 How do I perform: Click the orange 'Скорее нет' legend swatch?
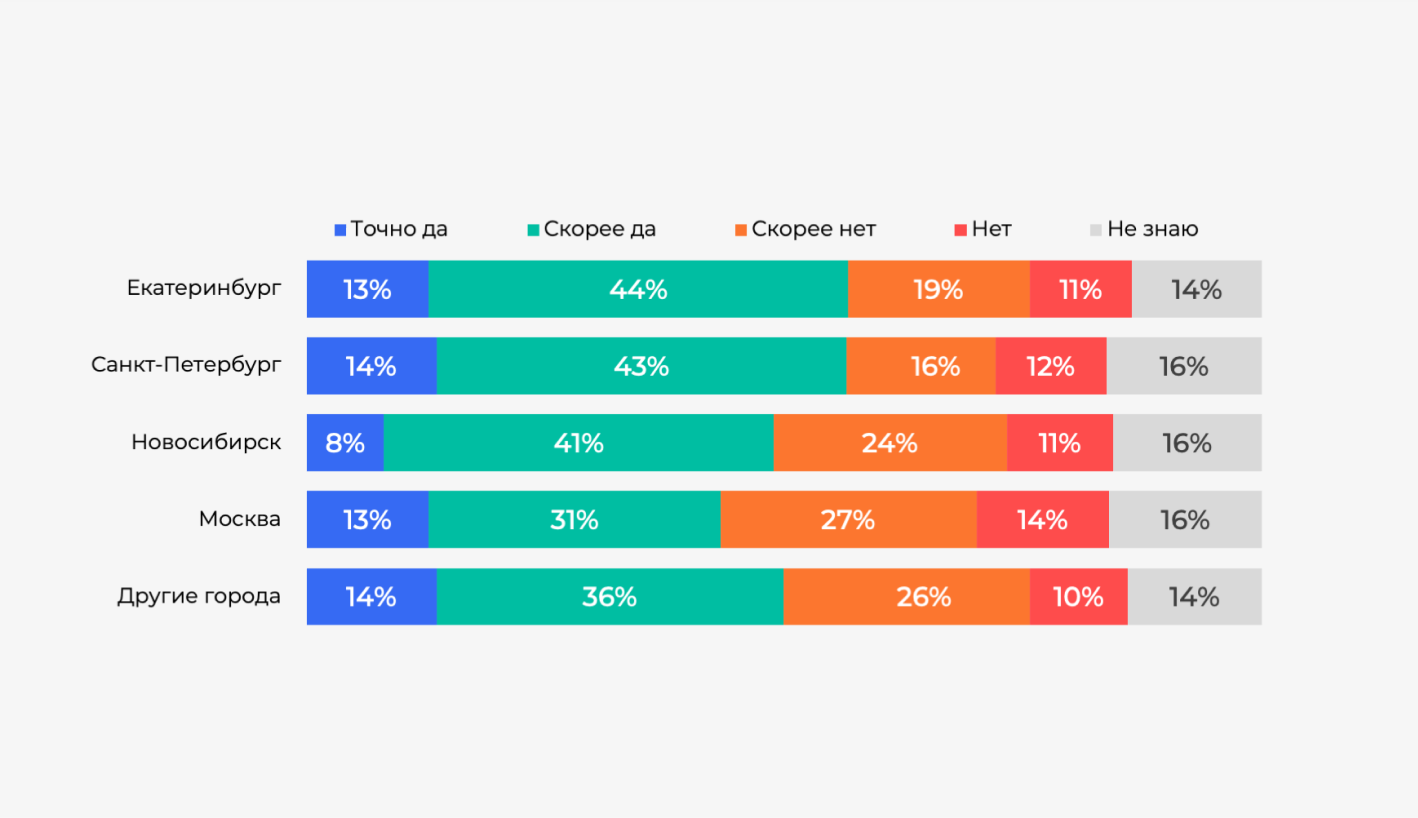click(x=741, y=230)
